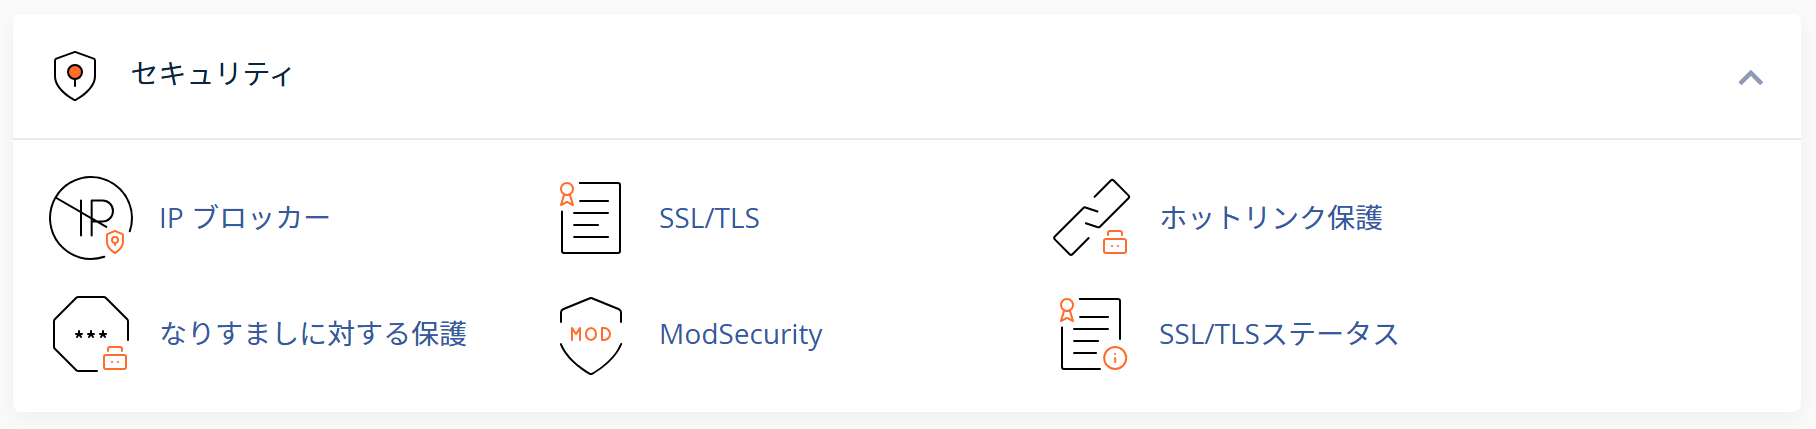The width and height of the screenshot is (1816, 429).
Task: Open the SSL/TLSステータス link
Action: (x=1279, y=334)
